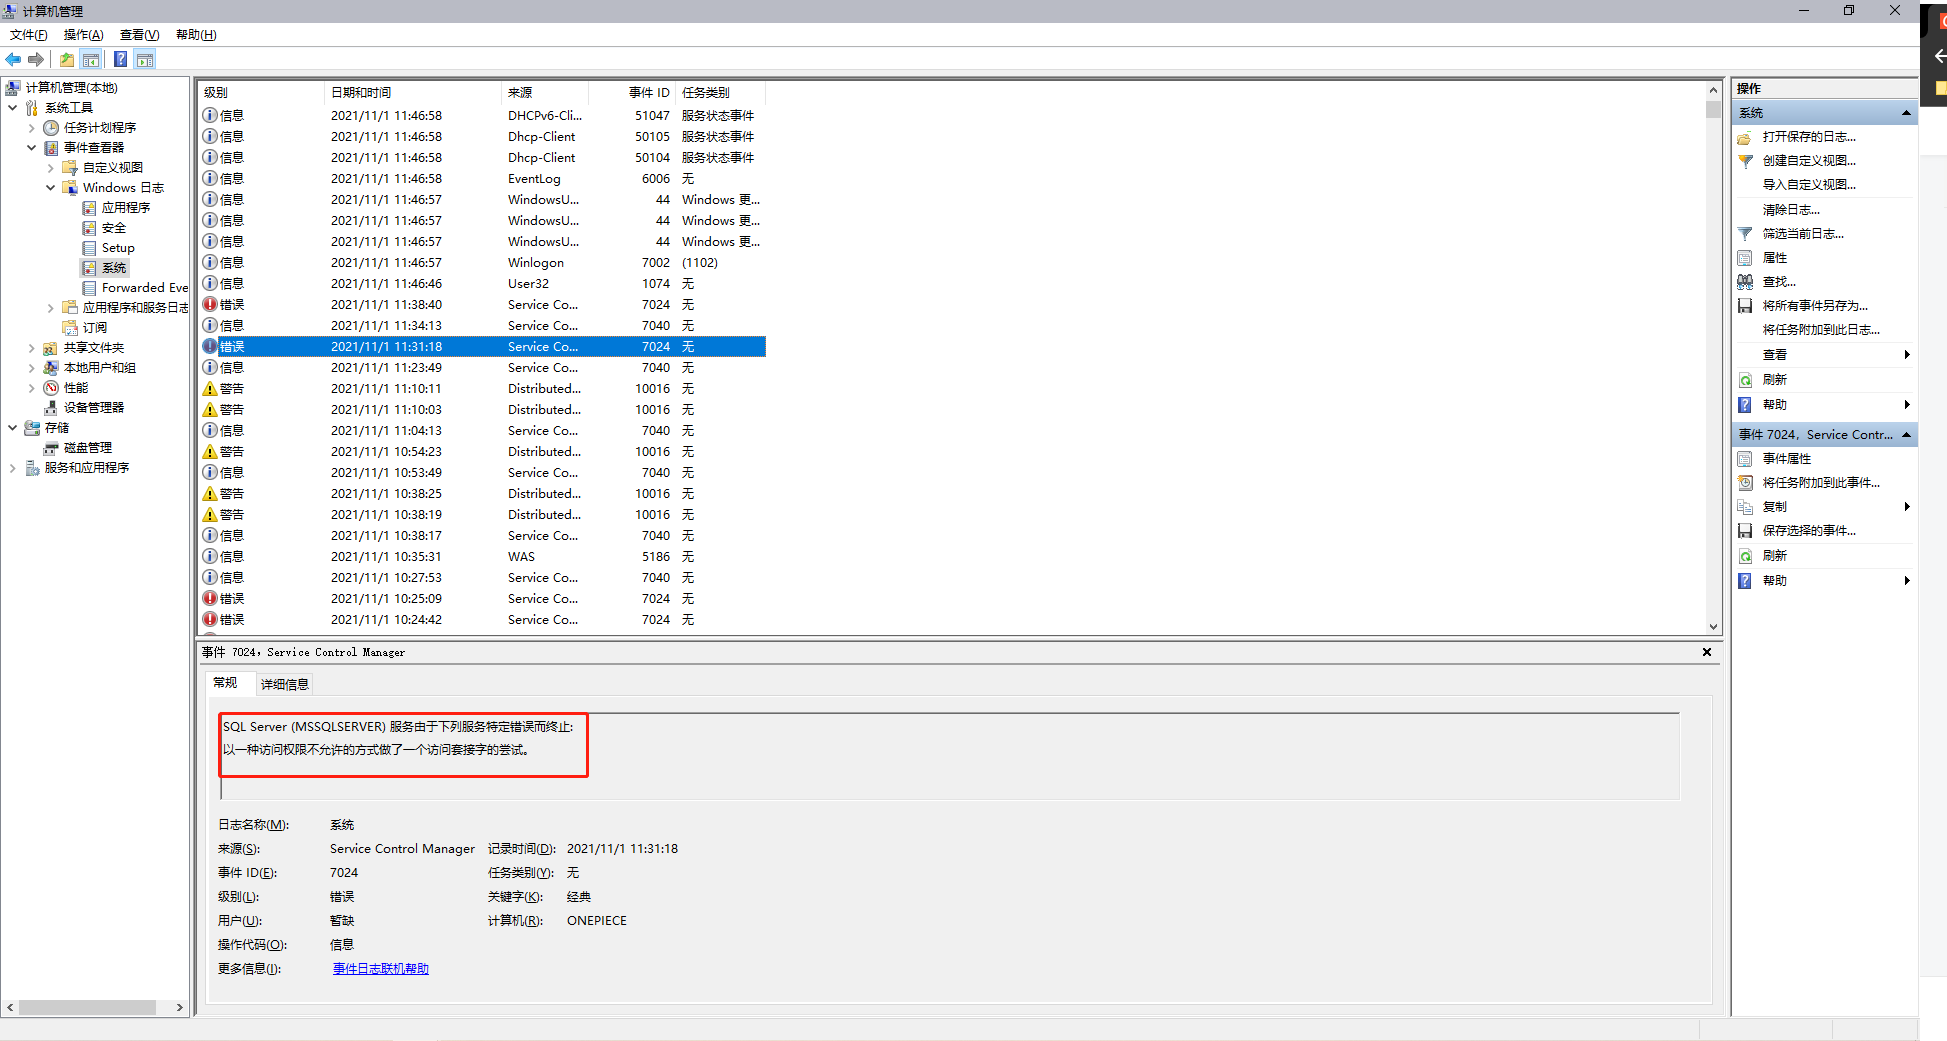Image resolution: width=1947 pixels, height=1041 pixels.
Task: Open the 创建自定义视图 filter action
Action: [1807, 160]
